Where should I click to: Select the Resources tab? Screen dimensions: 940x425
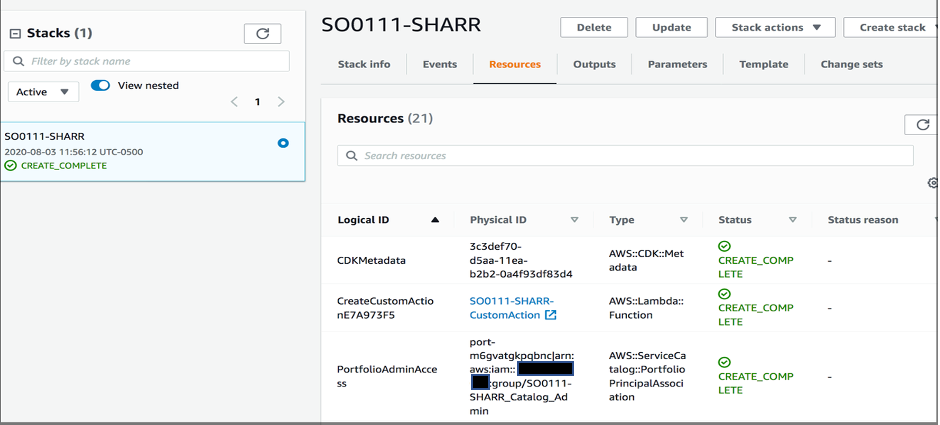(515, 64)
